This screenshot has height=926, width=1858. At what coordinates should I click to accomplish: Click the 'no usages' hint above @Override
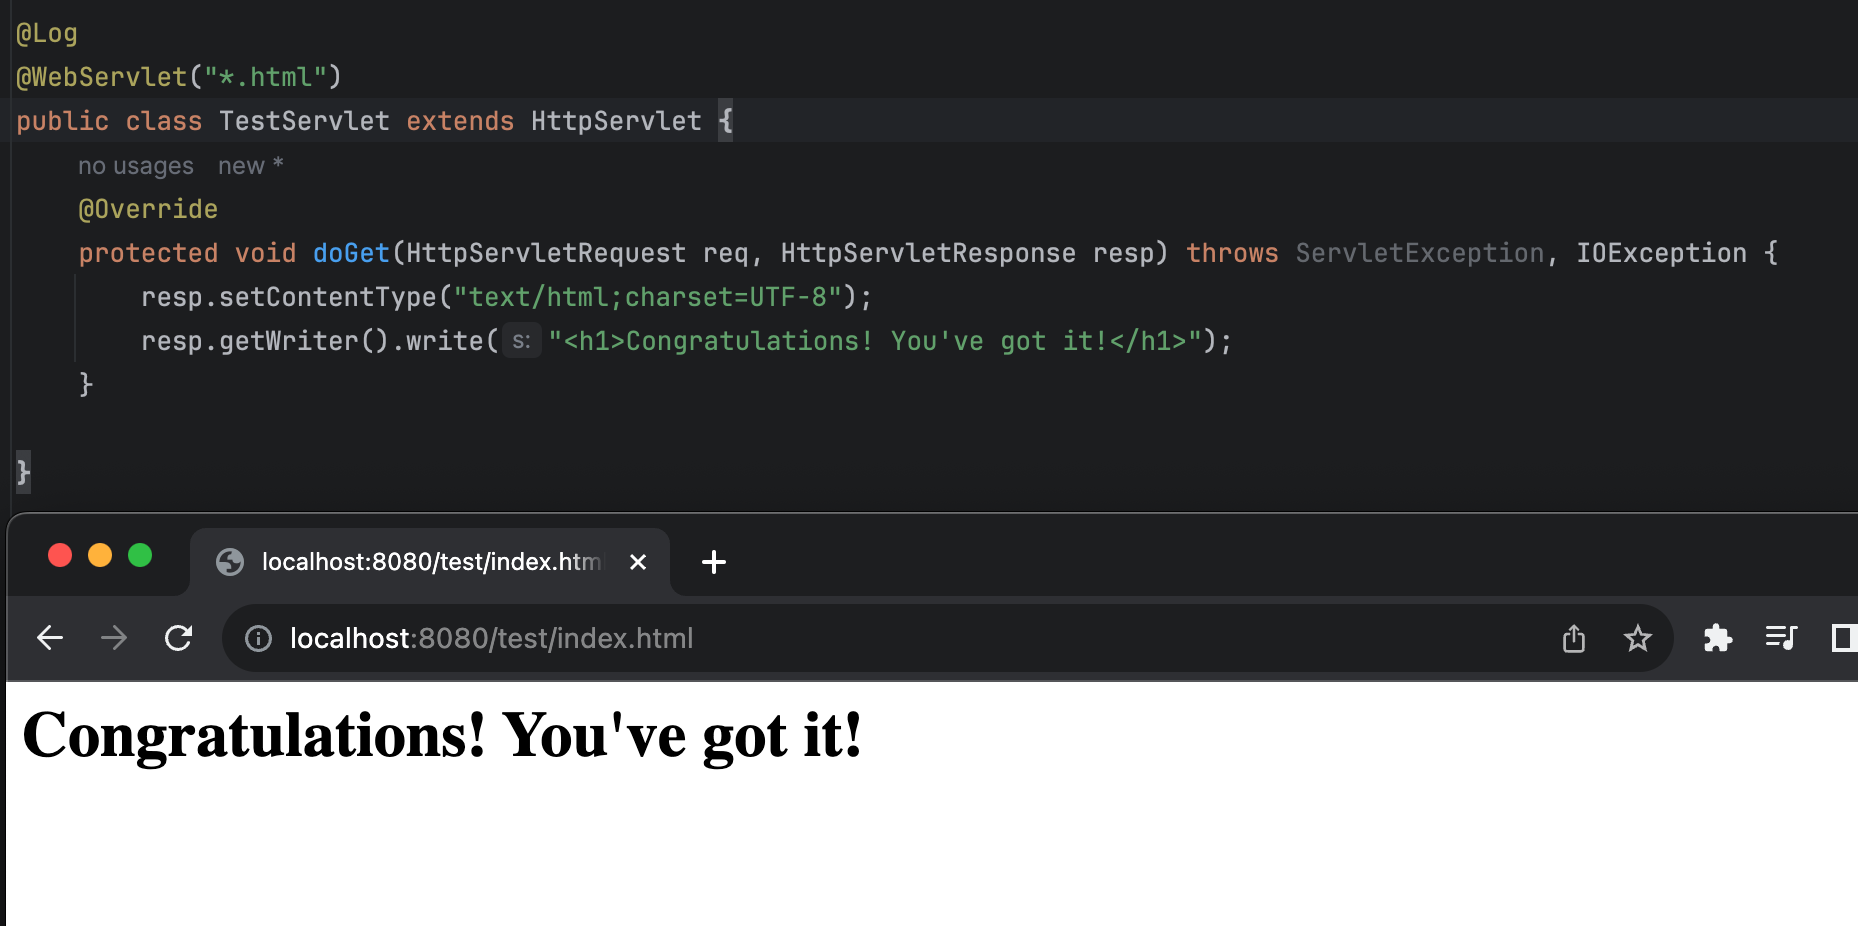click(135, 165)
